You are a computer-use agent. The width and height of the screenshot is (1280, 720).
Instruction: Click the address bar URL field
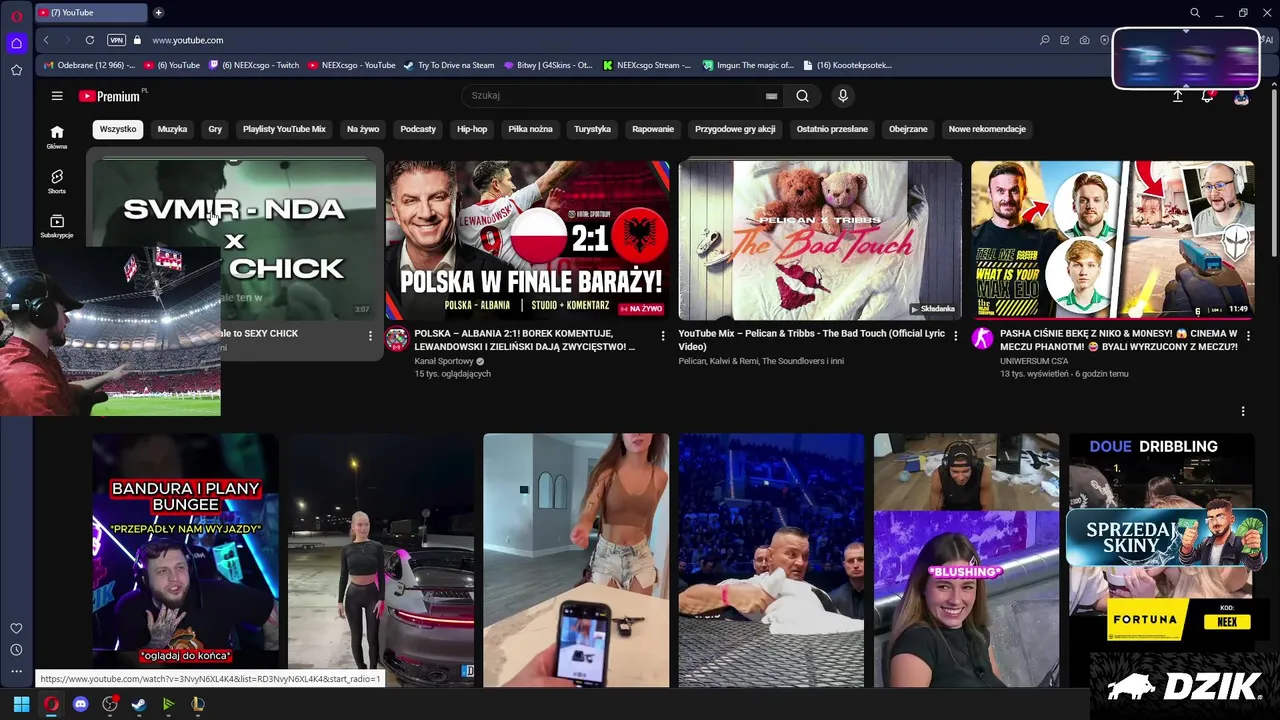[590, 40]
